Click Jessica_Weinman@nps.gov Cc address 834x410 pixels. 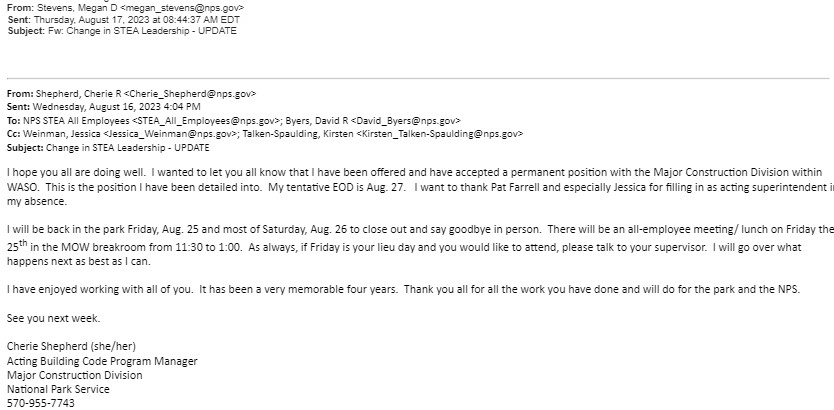point(170,134)
